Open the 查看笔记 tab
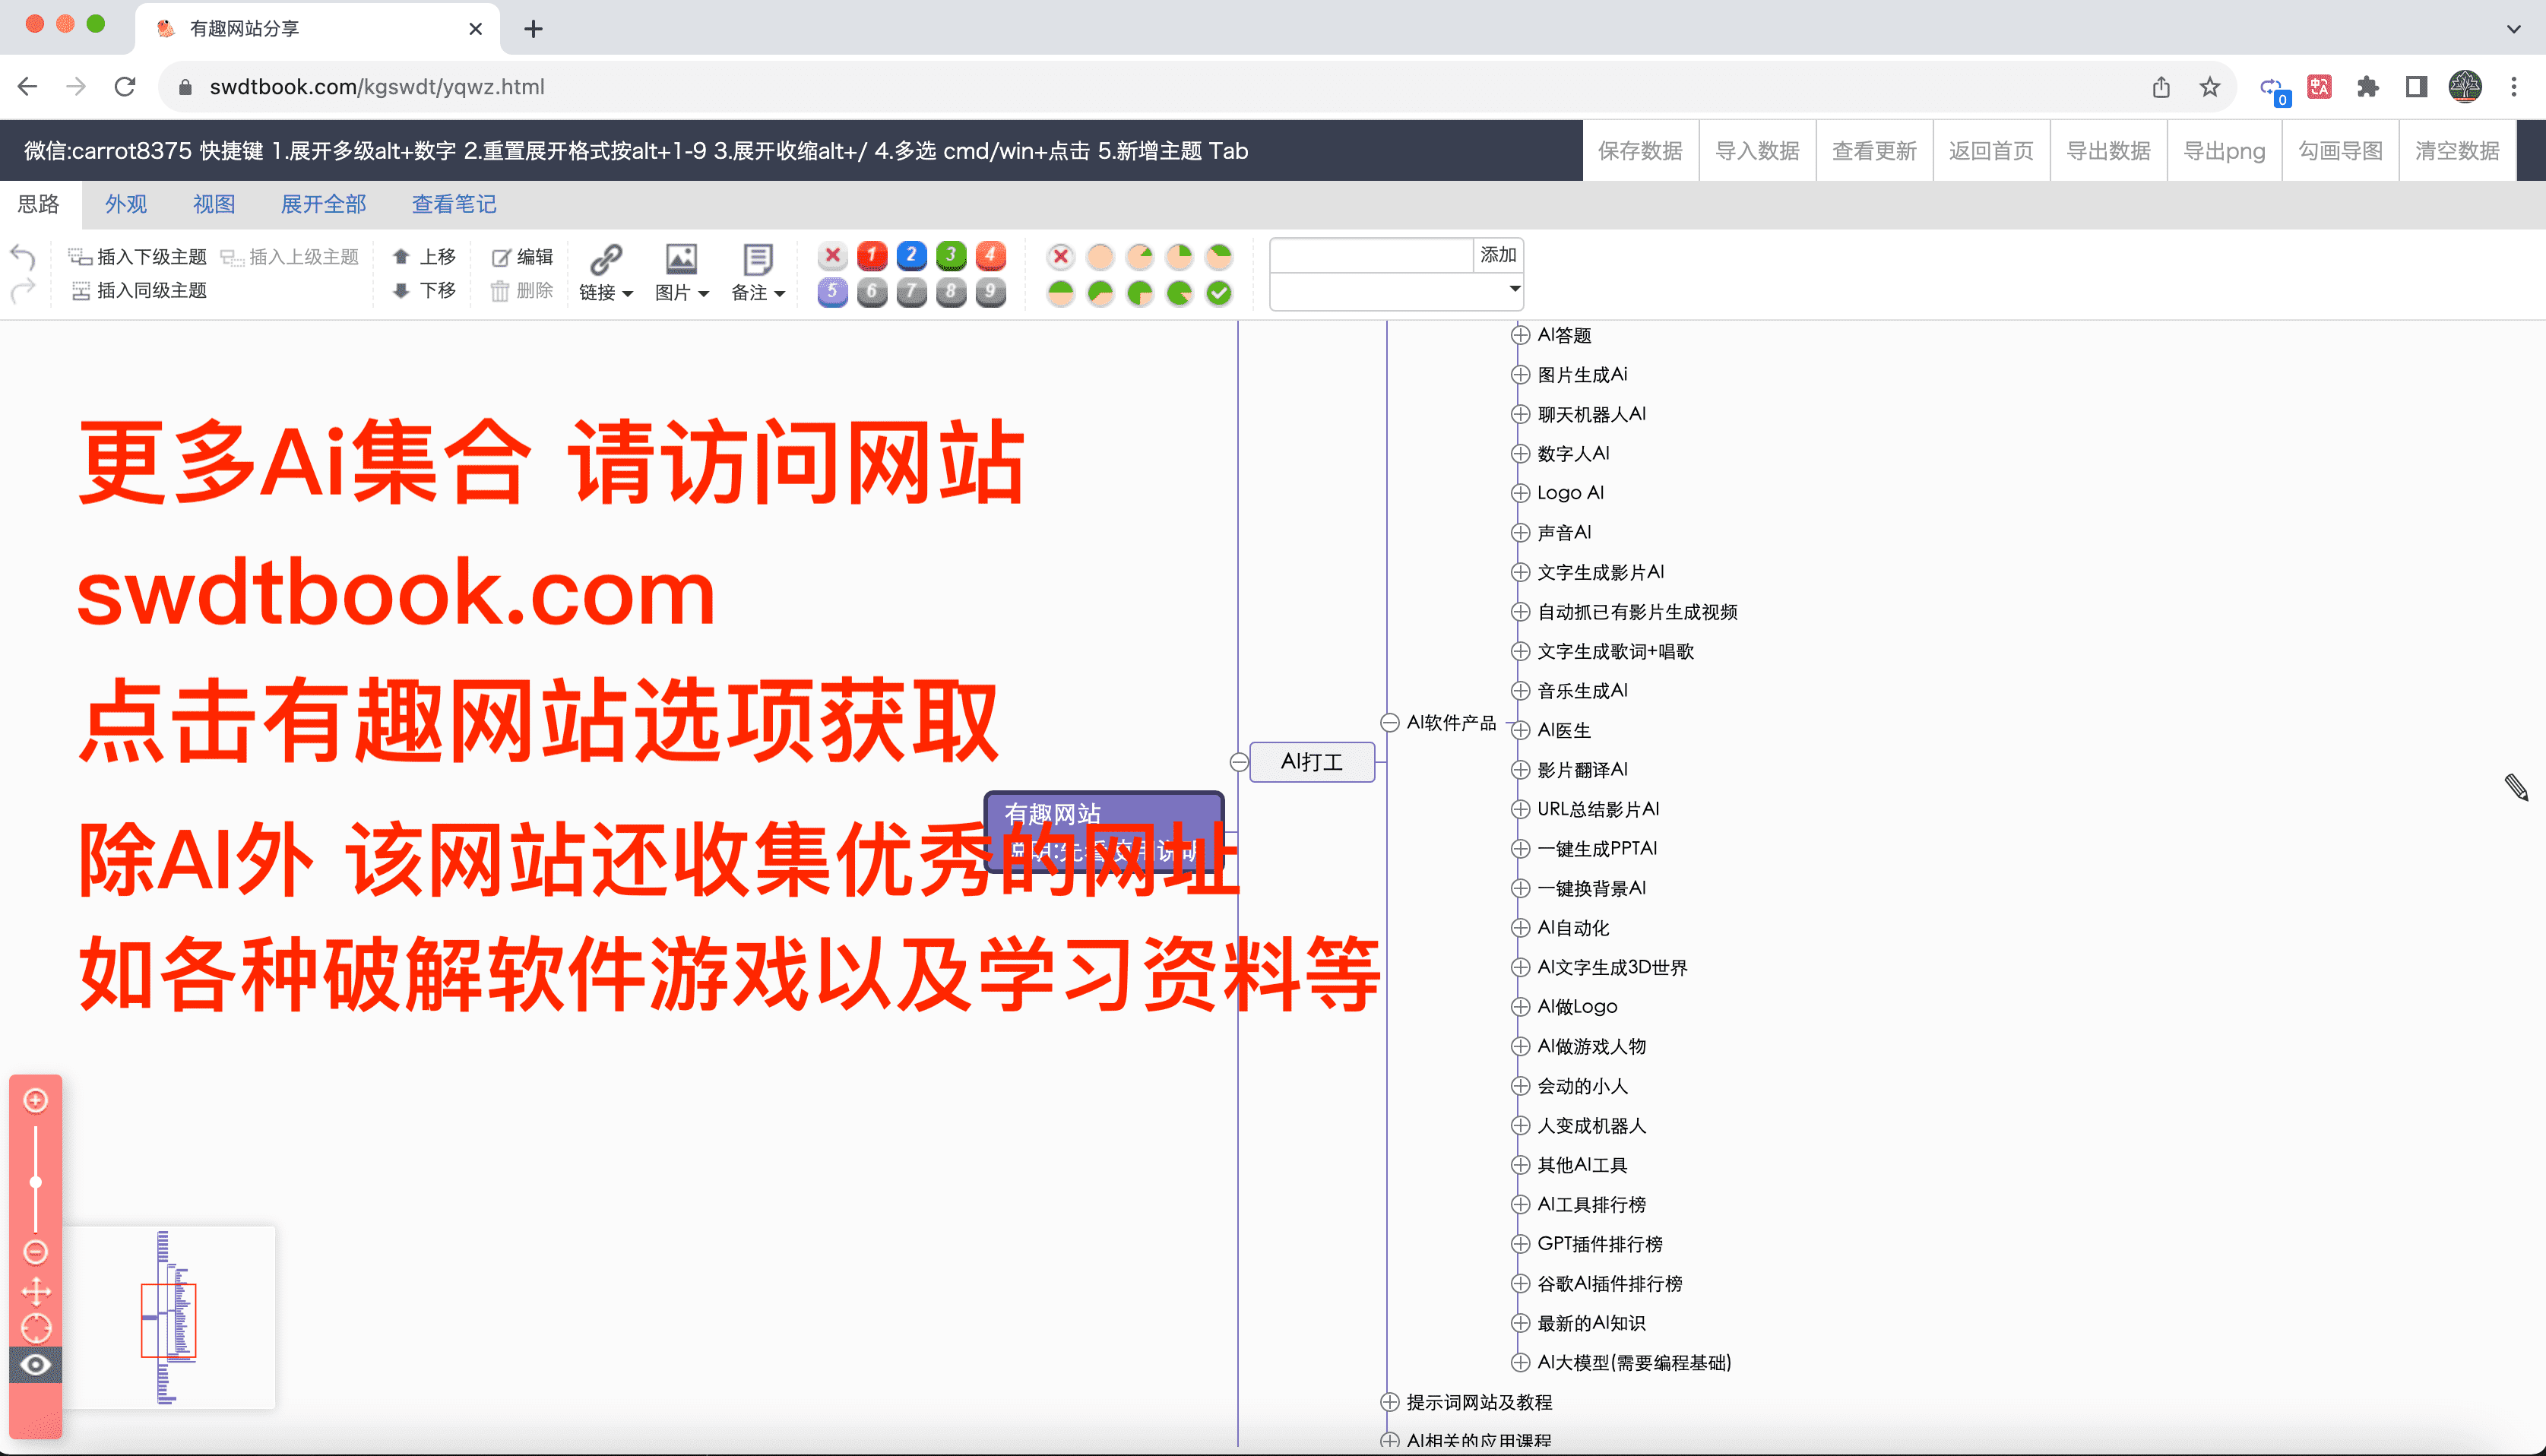The width and height of the screenshot is (2546, 1456). [454, 204]
